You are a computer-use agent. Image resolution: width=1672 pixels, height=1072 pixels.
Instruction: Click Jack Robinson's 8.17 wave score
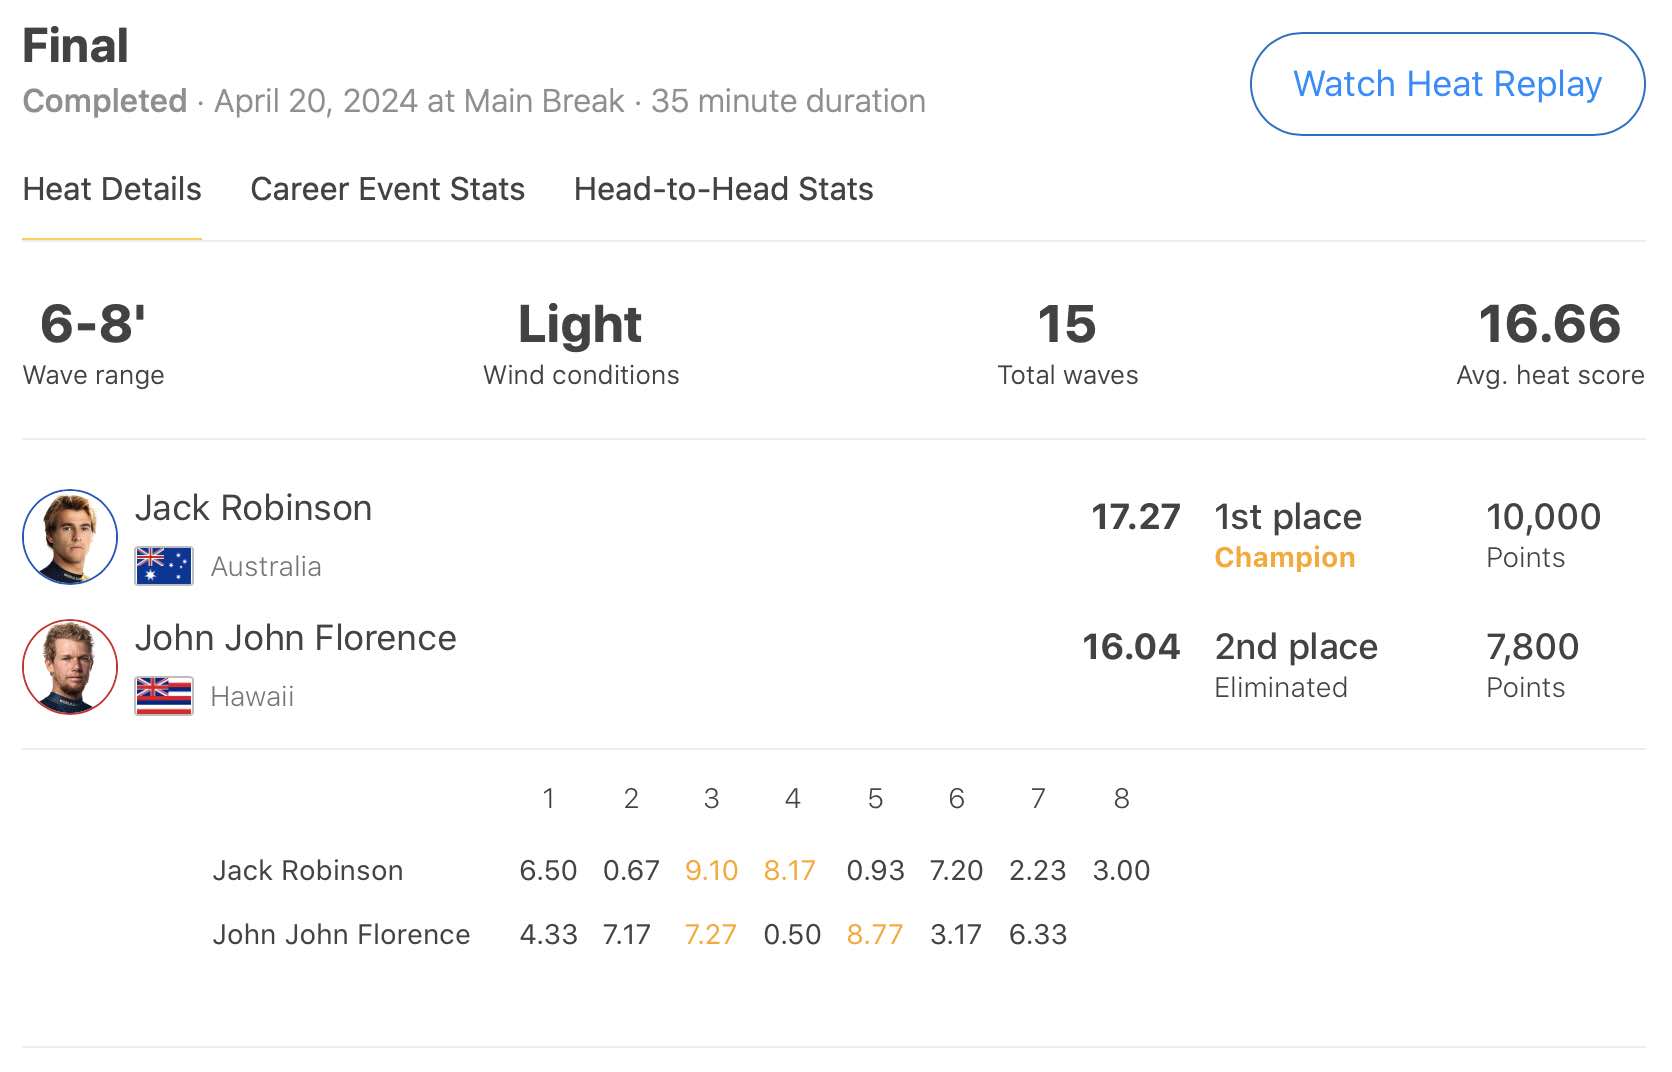point(790,871)
